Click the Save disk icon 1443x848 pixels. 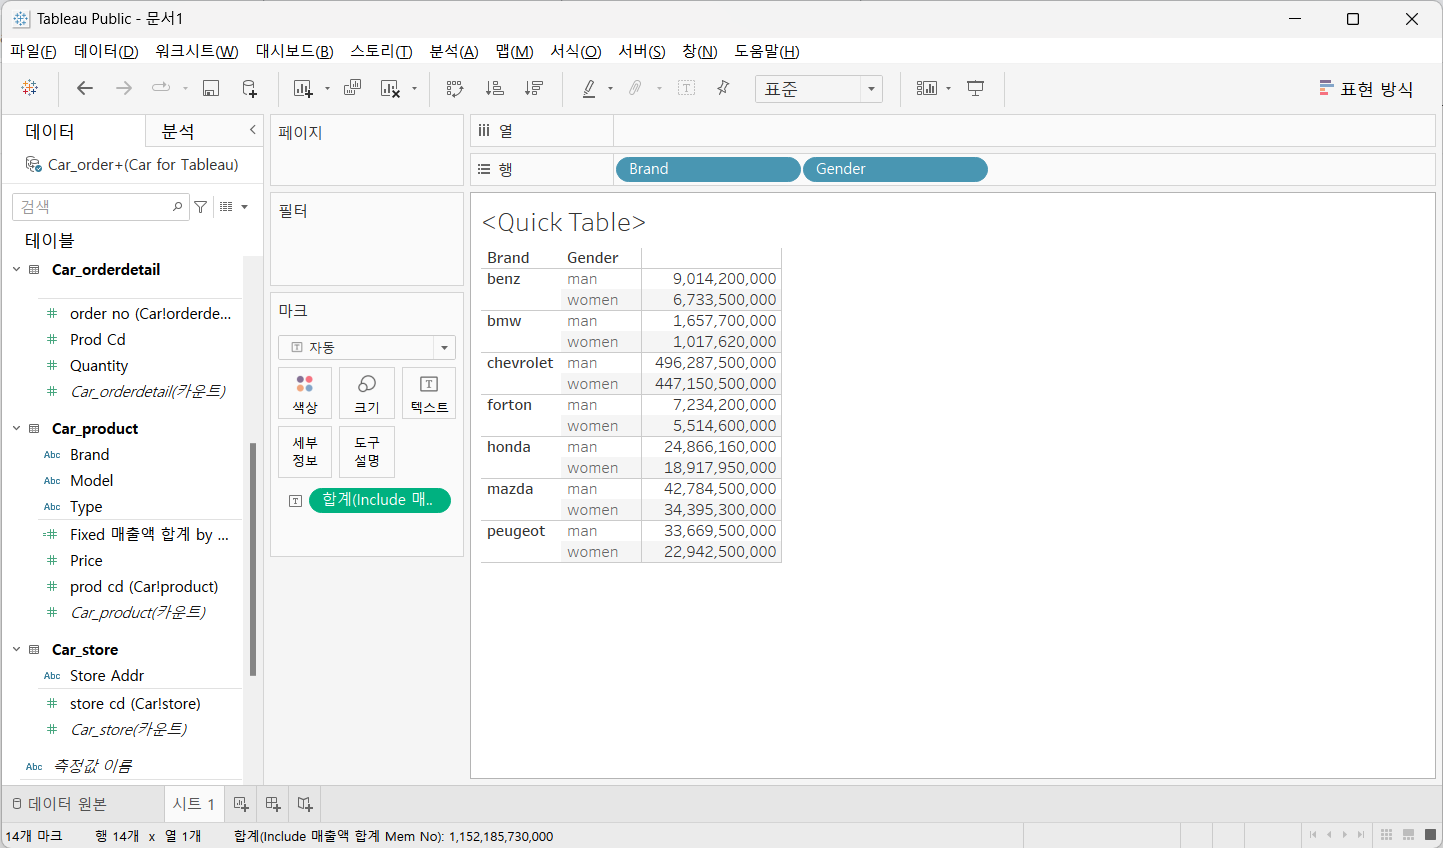pos(211,88)
